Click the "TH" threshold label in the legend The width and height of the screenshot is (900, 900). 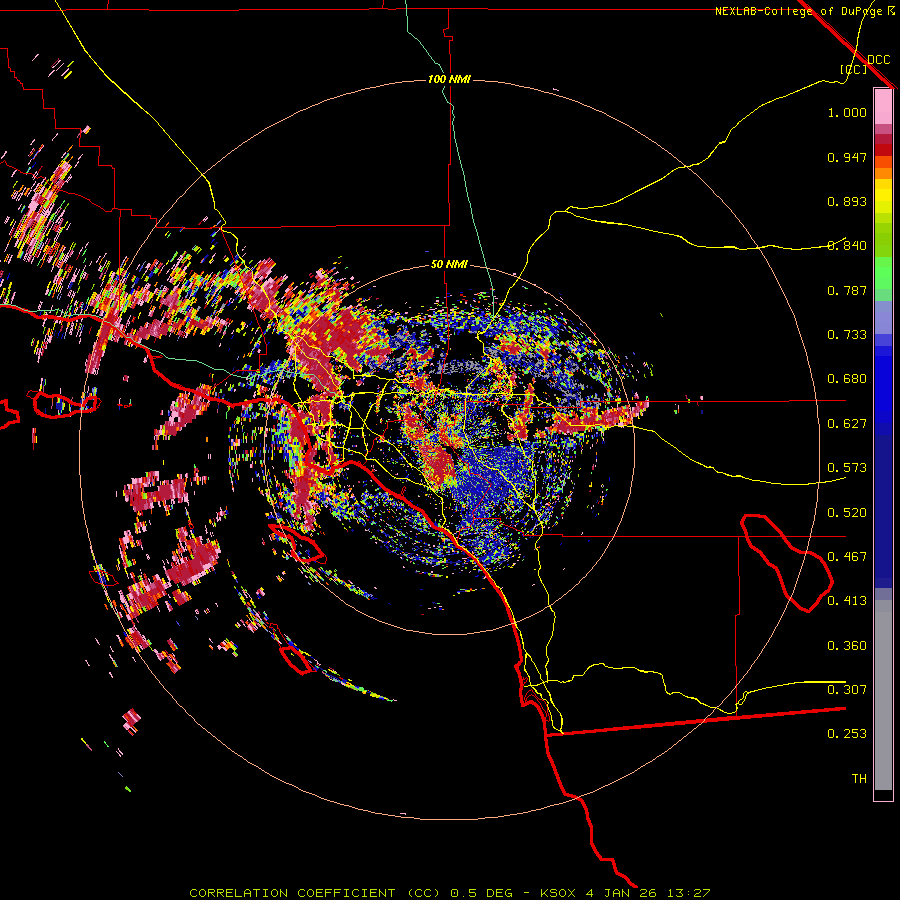tap(859, 778)
